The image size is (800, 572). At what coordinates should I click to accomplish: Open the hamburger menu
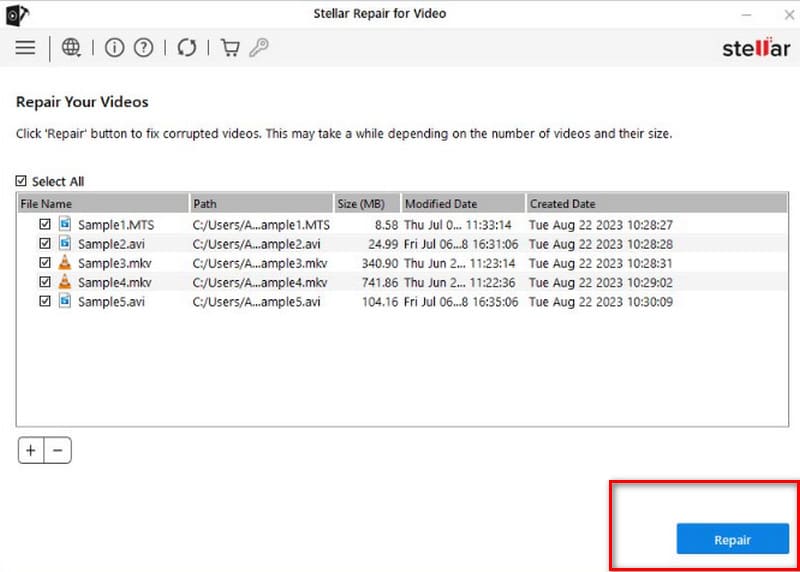tap(25, 48)
